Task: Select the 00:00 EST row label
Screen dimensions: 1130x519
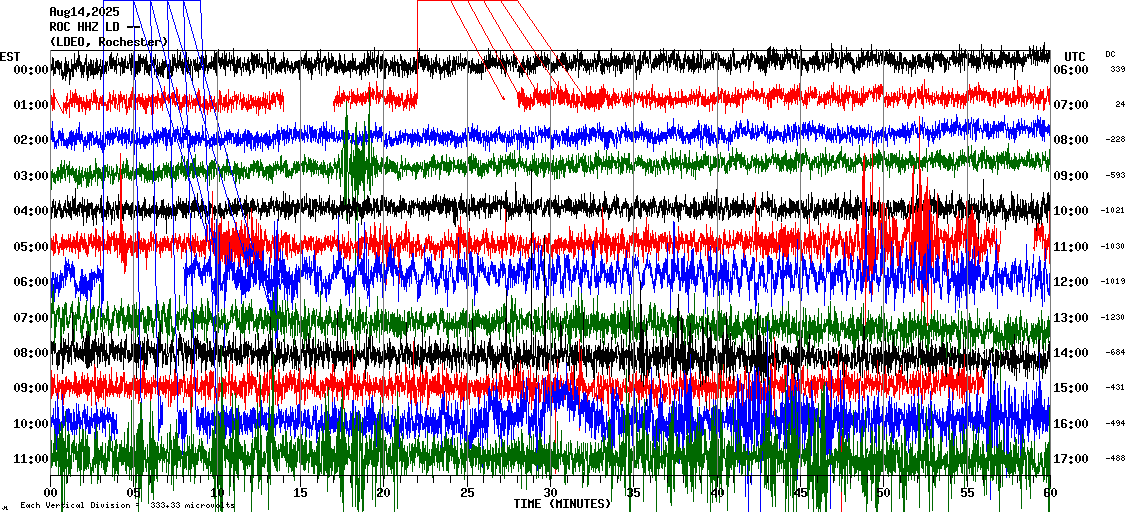Action: click(32, 70)
